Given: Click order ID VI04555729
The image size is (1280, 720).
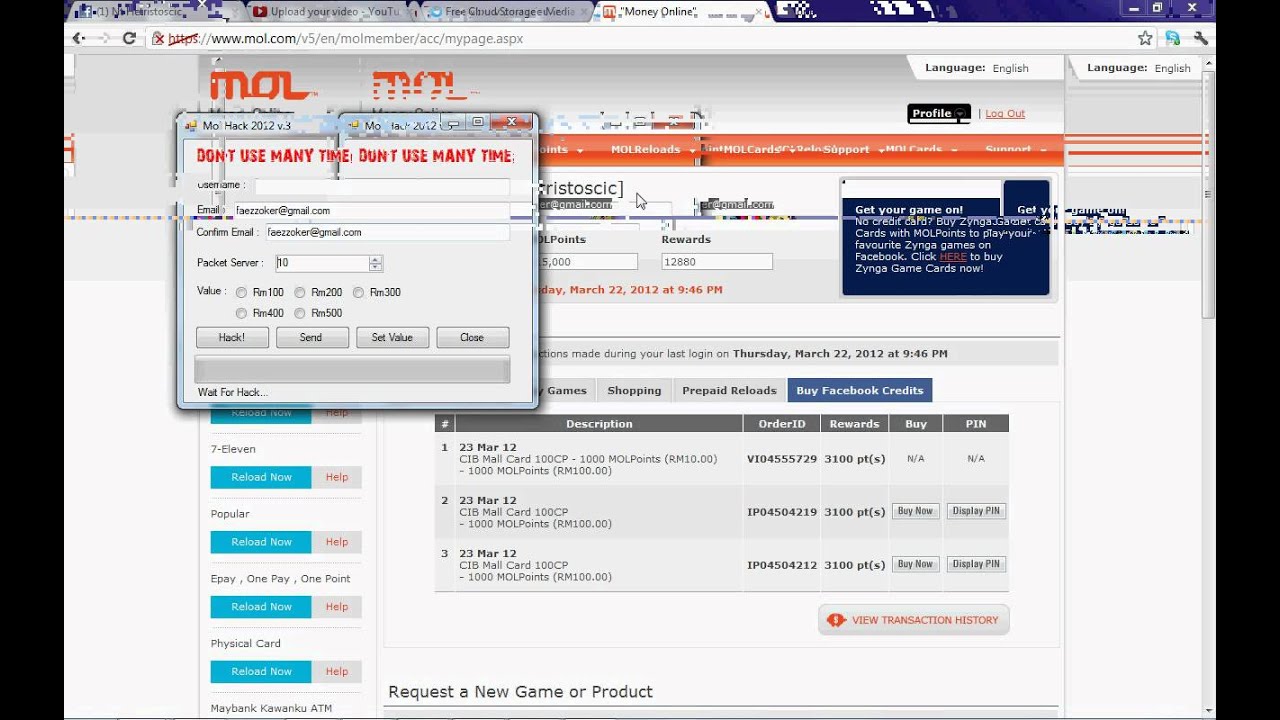Looking at the screenshot, I should (x=782, y=459).
